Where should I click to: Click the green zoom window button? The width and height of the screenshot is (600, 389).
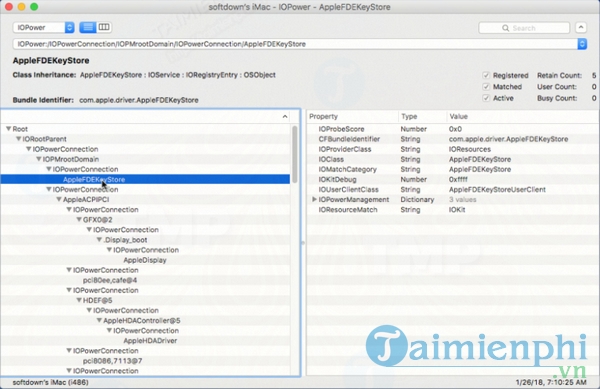[34, 7]
